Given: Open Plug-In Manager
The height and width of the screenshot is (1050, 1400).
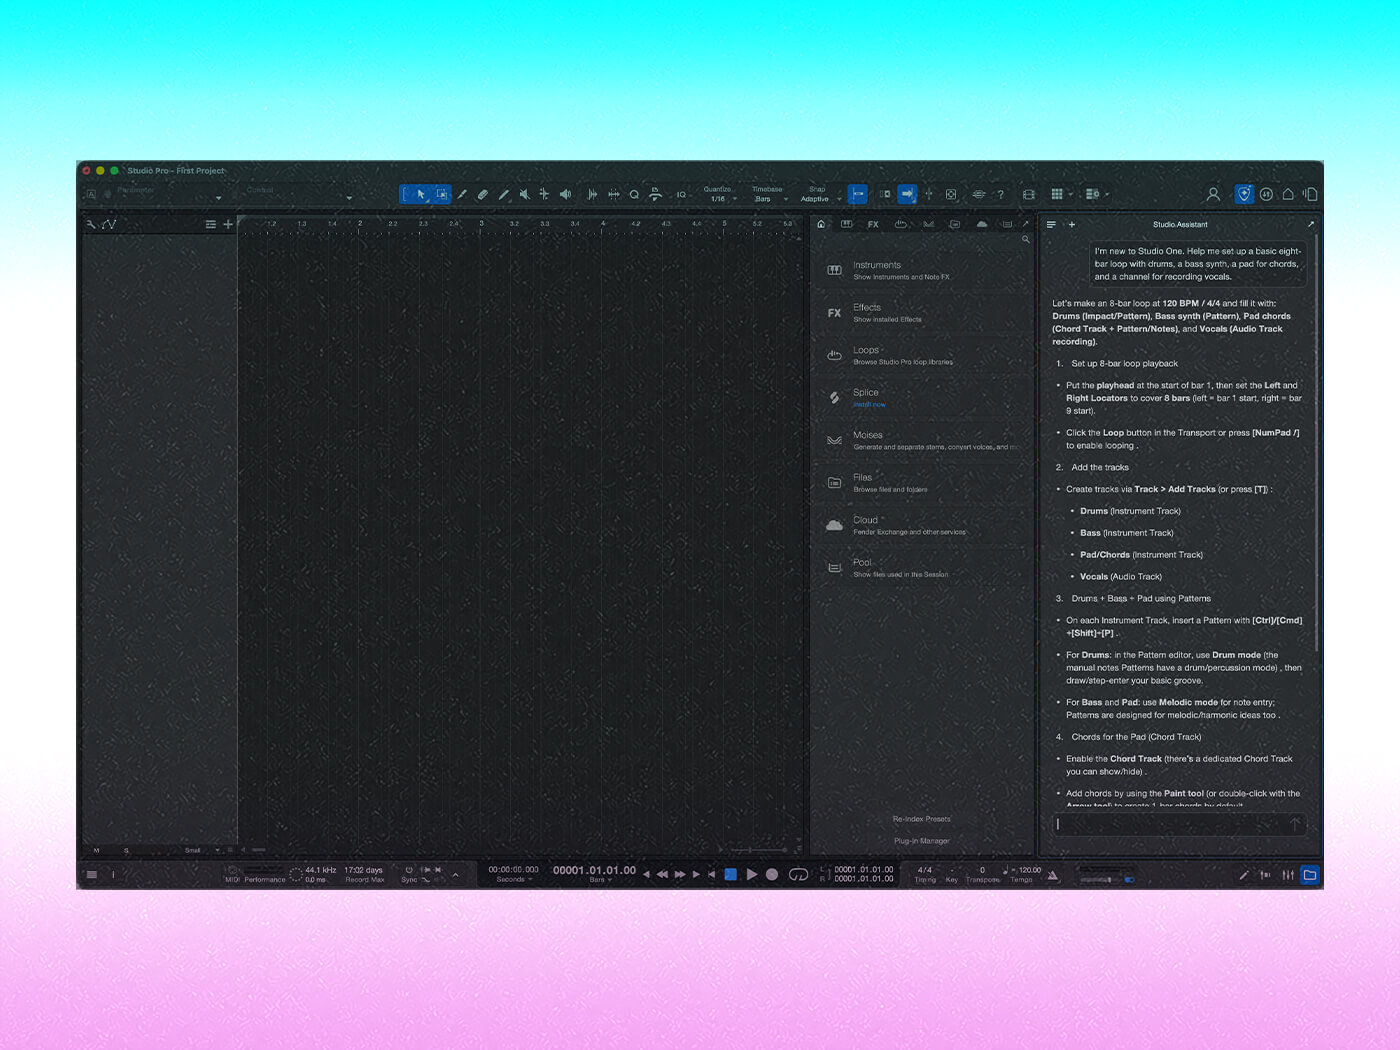Looking at the screenshot, I should [921, 841].
